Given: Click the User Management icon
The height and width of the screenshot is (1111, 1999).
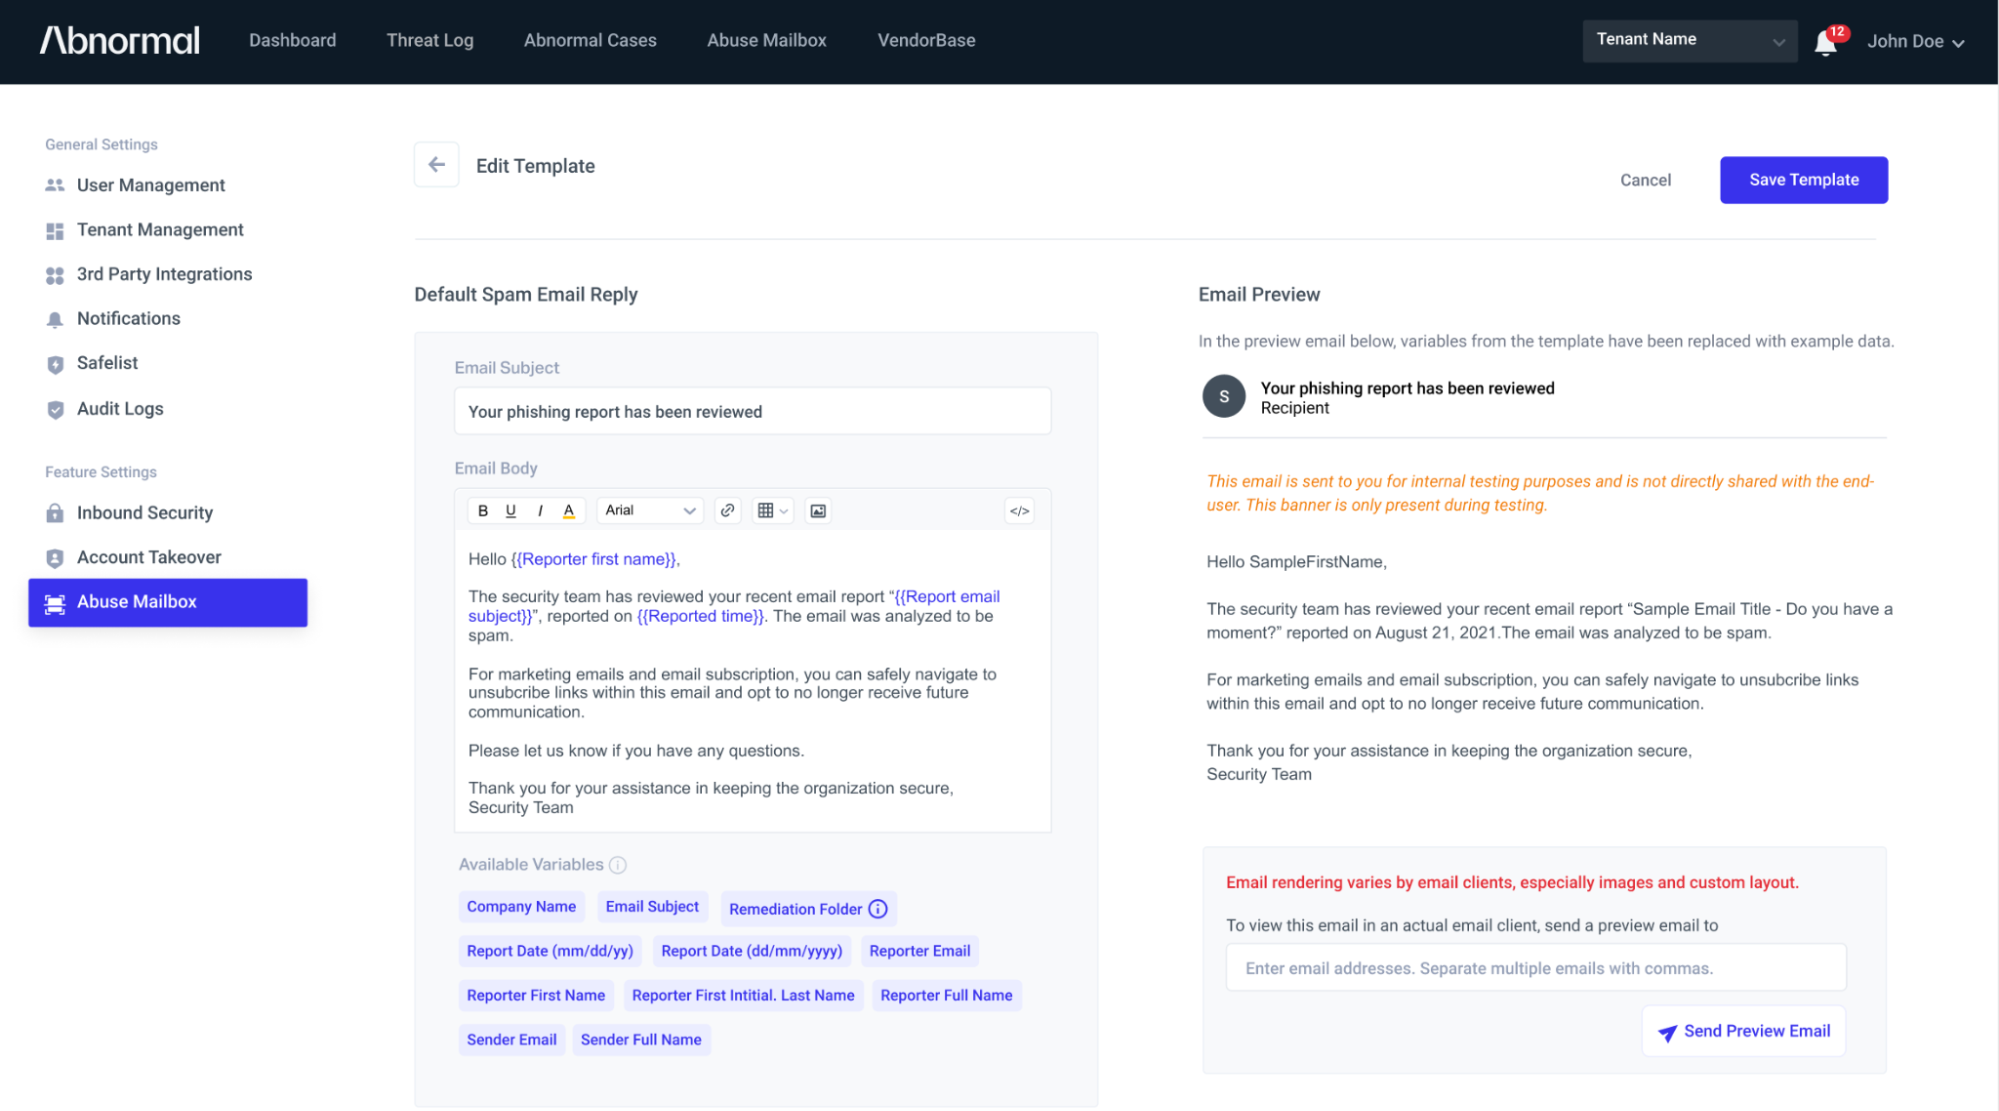Looking at the screenshot, I should [55, 185].
